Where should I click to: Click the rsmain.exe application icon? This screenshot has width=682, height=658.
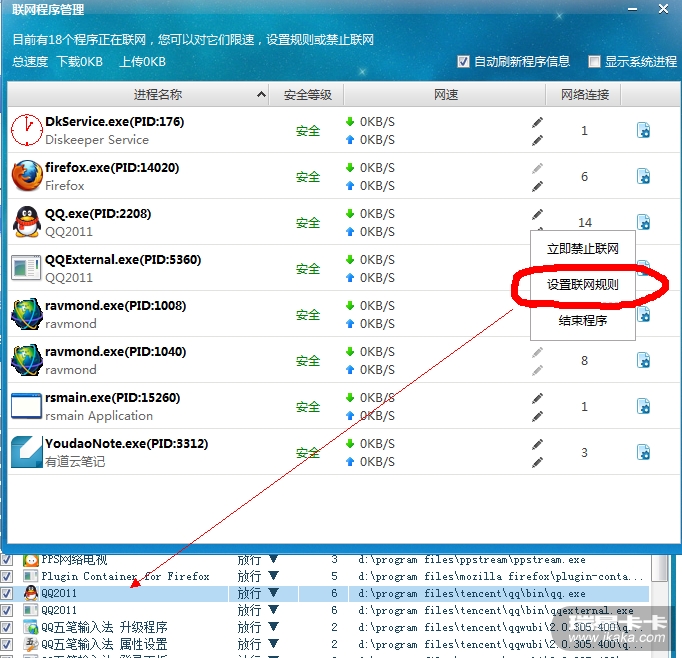26,406
